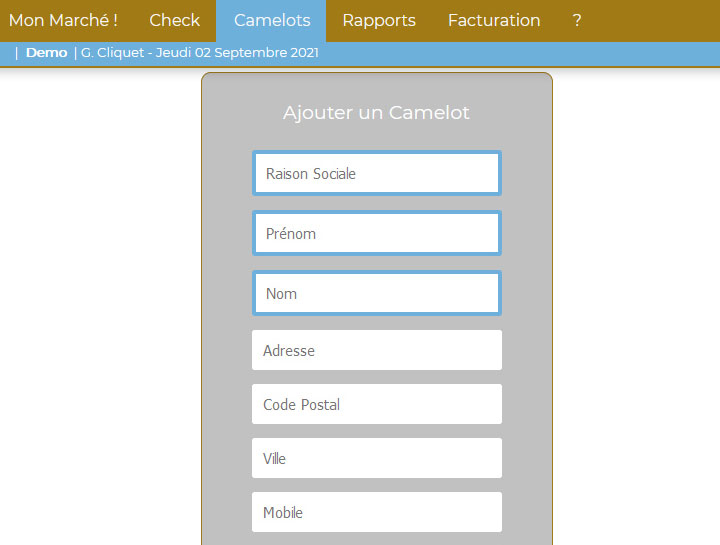Focus the Mobile input field

pyautogui.click(x=377, y=512)
